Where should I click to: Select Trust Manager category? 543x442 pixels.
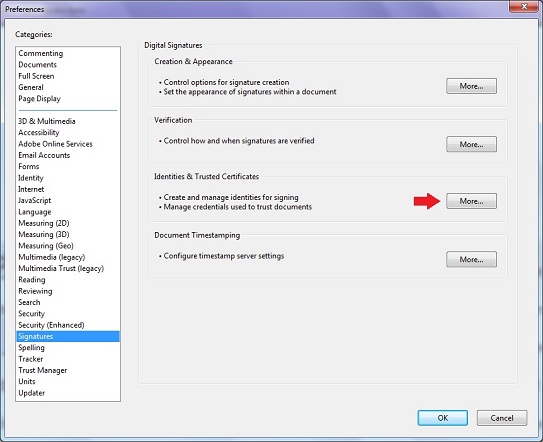coord(43,370)
